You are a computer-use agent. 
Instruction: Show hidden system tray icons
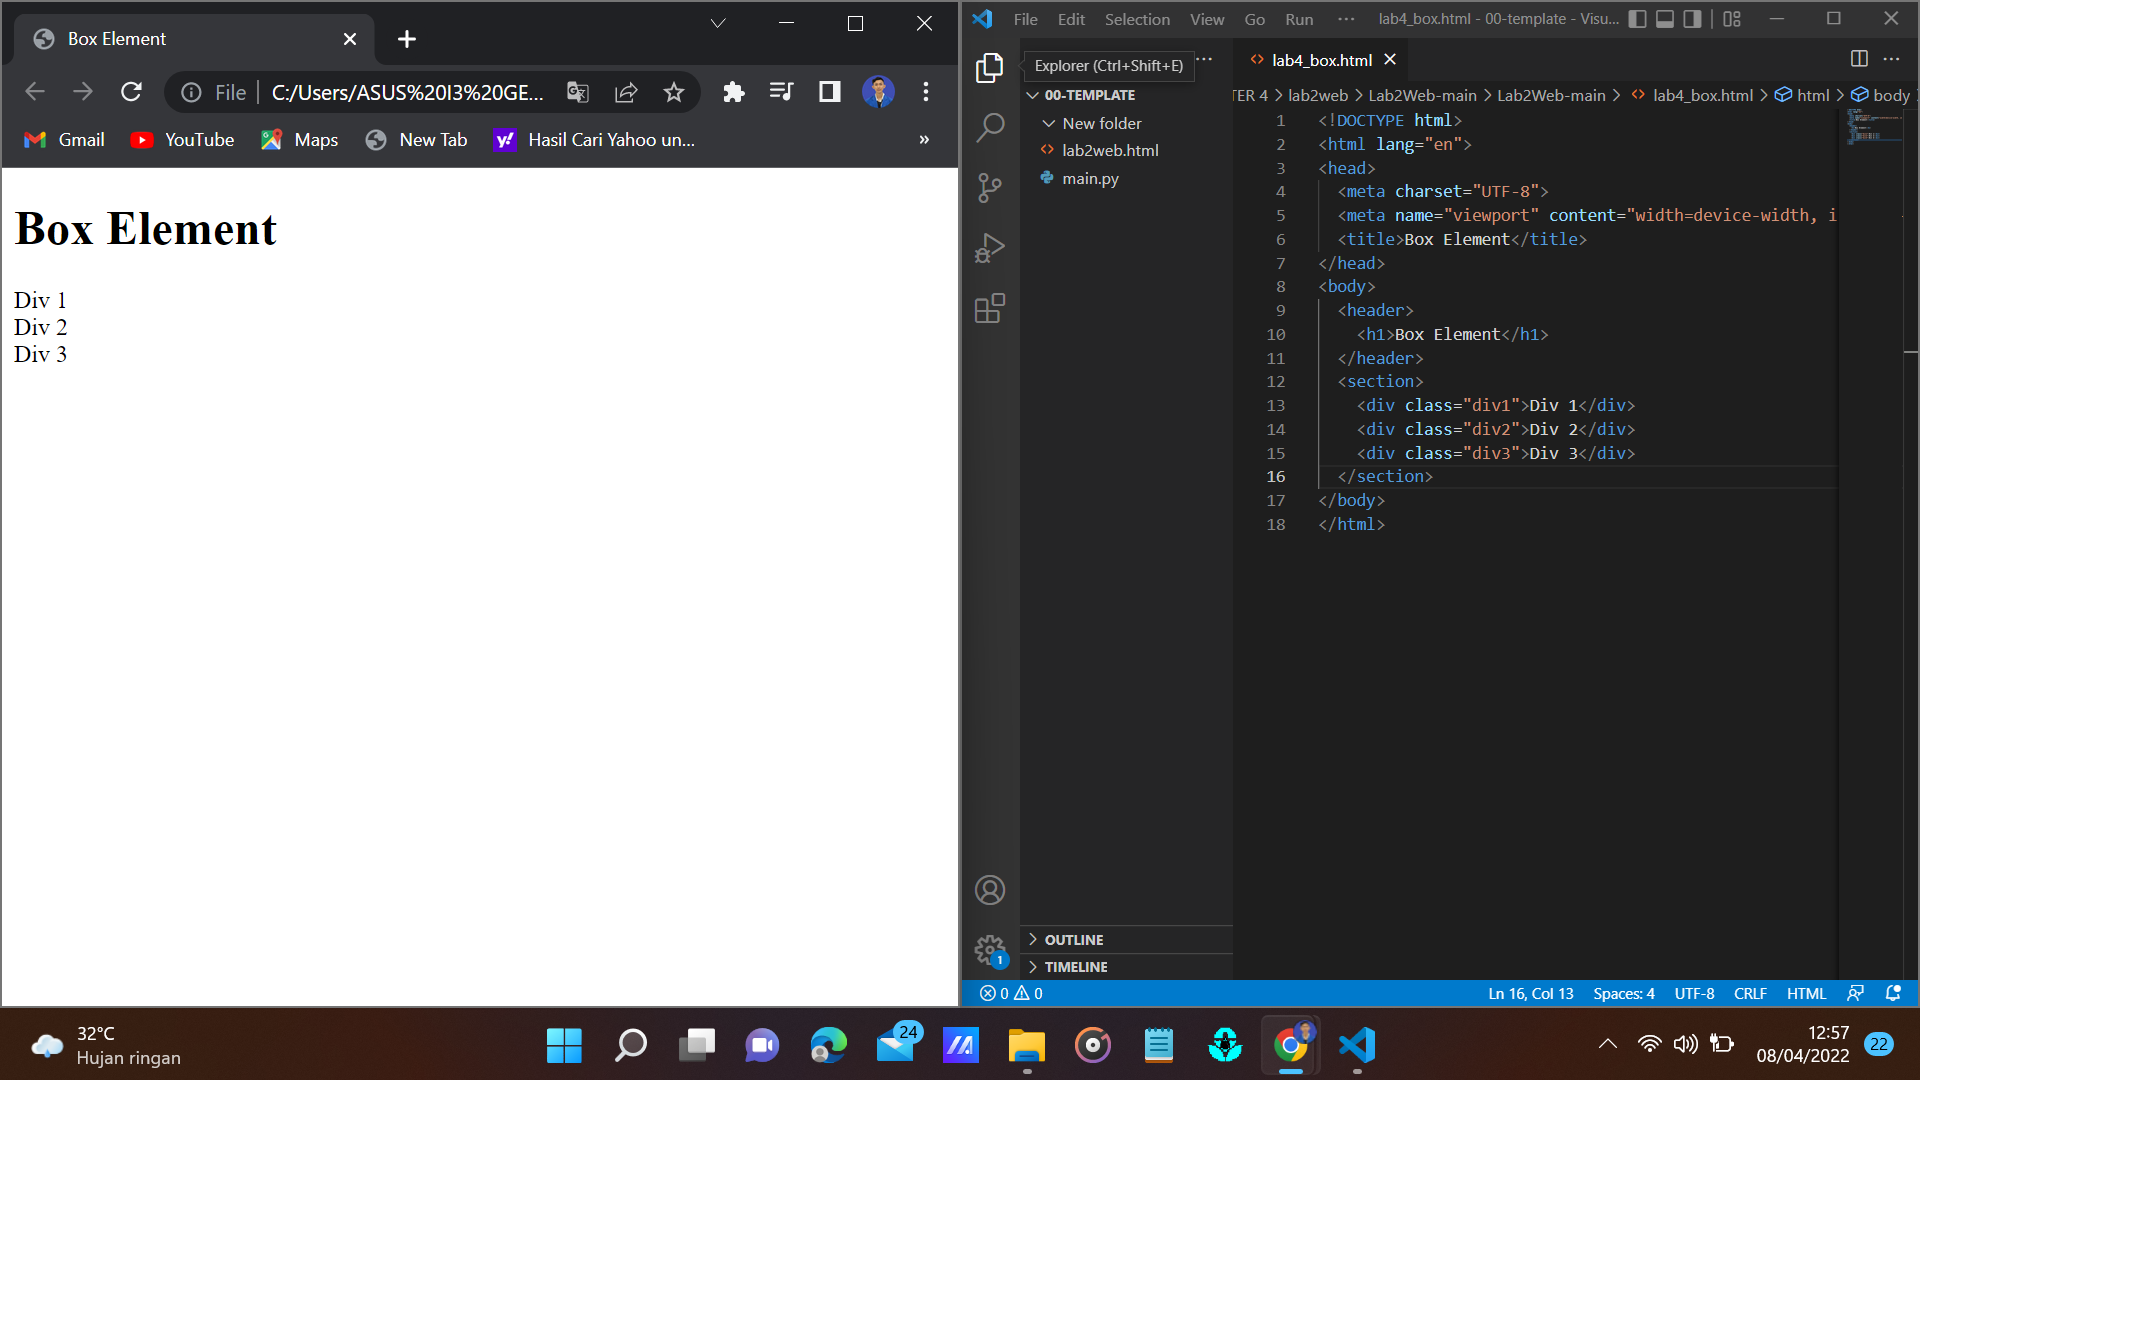click(x=1607, y=1044)
